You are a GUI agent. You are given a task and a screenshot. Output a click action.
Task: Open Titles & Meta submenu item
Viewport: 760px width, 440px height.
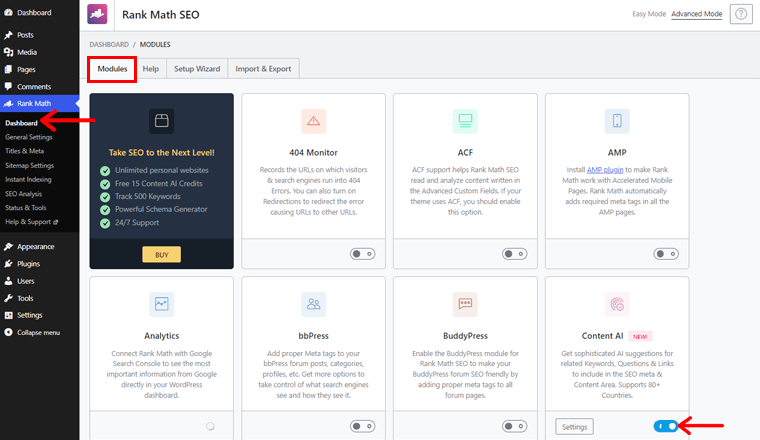pyautogui.click(x=24, y=151)
